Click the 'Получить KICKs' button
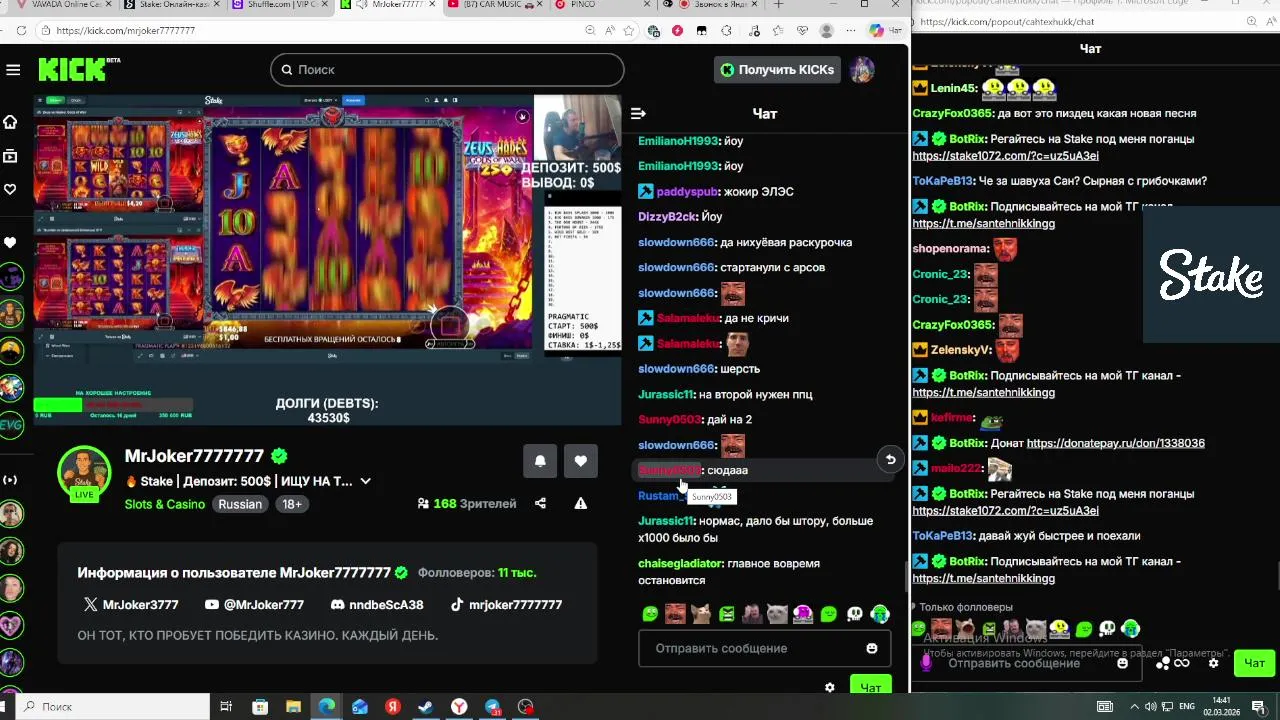Viewport: 1280px width, 720px height. tap(776, 70)
